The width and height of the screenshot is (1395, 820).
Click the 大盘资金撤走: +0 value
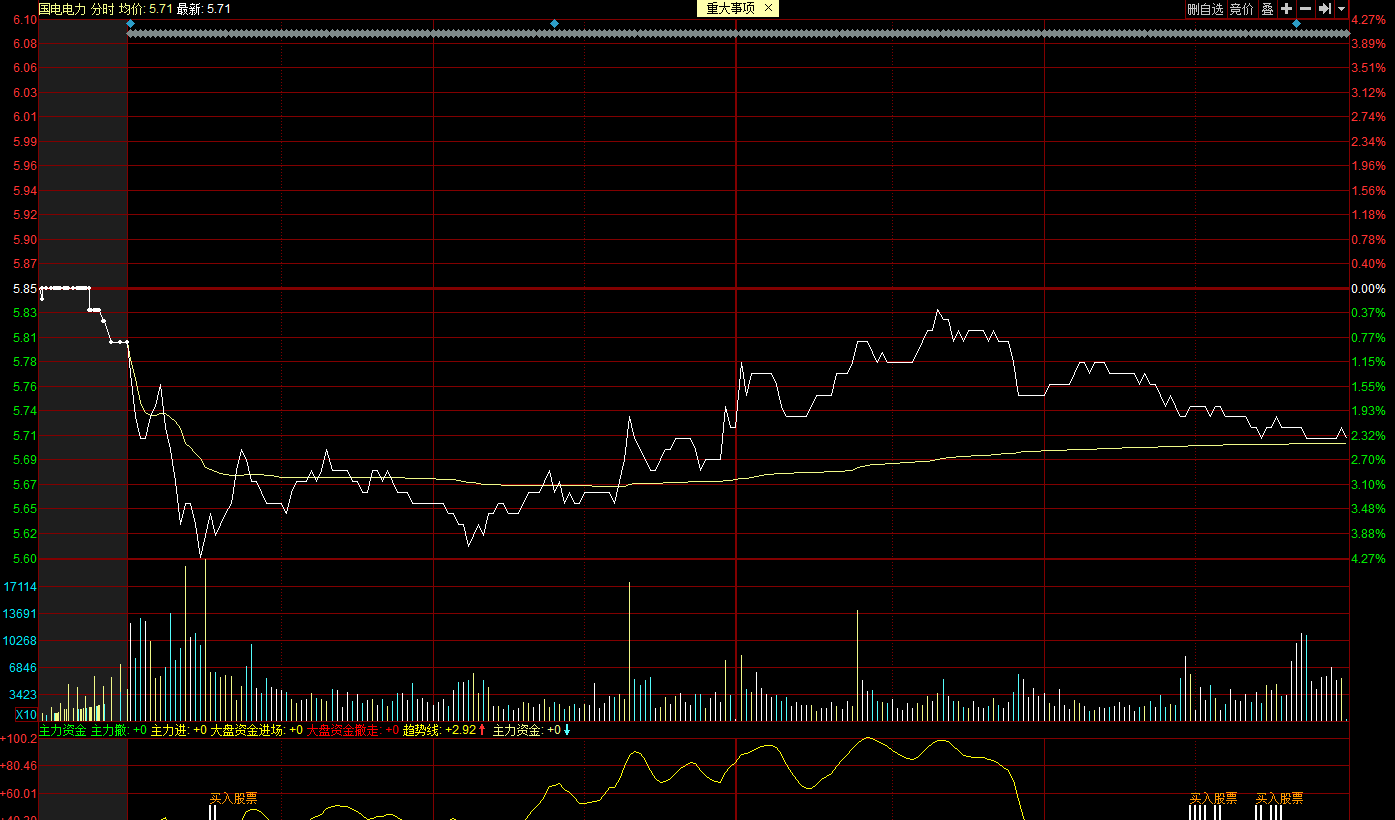(x=353, y=730)
